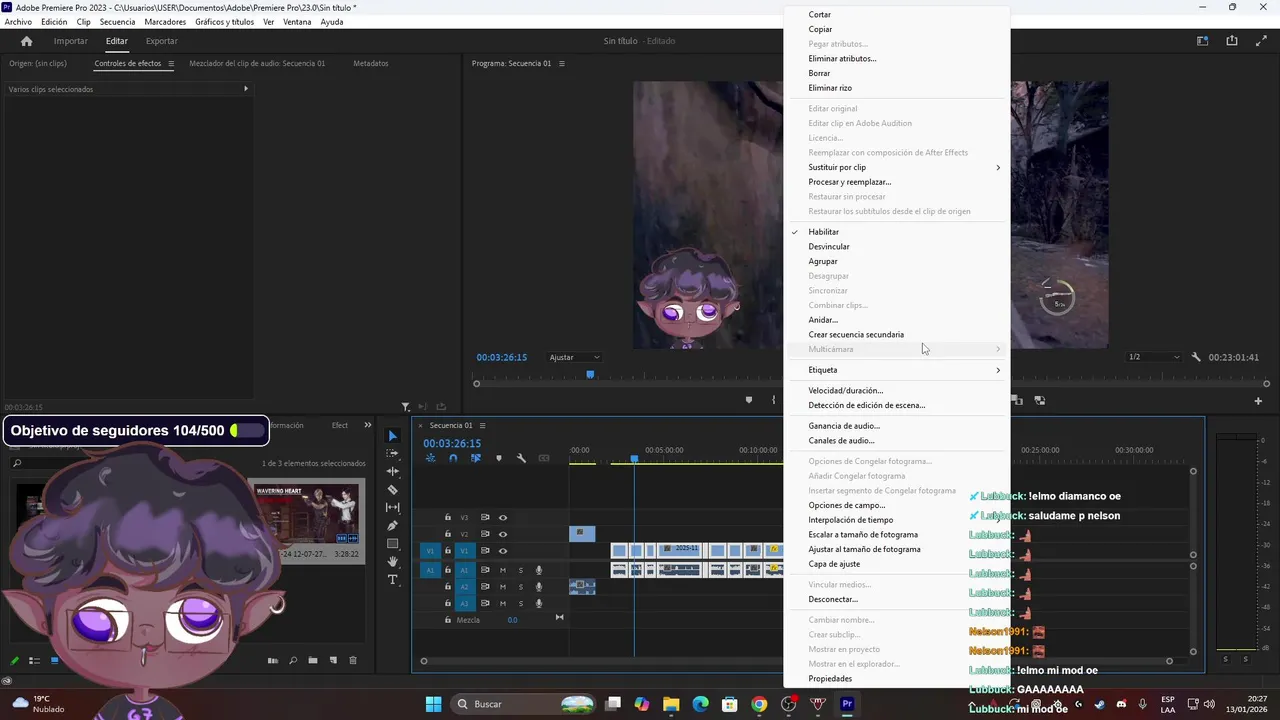1280x720 pixels.
Task: Open Secuencia 01 timeline panel menu
Action: pyautogui.click(x=482, y=425)
